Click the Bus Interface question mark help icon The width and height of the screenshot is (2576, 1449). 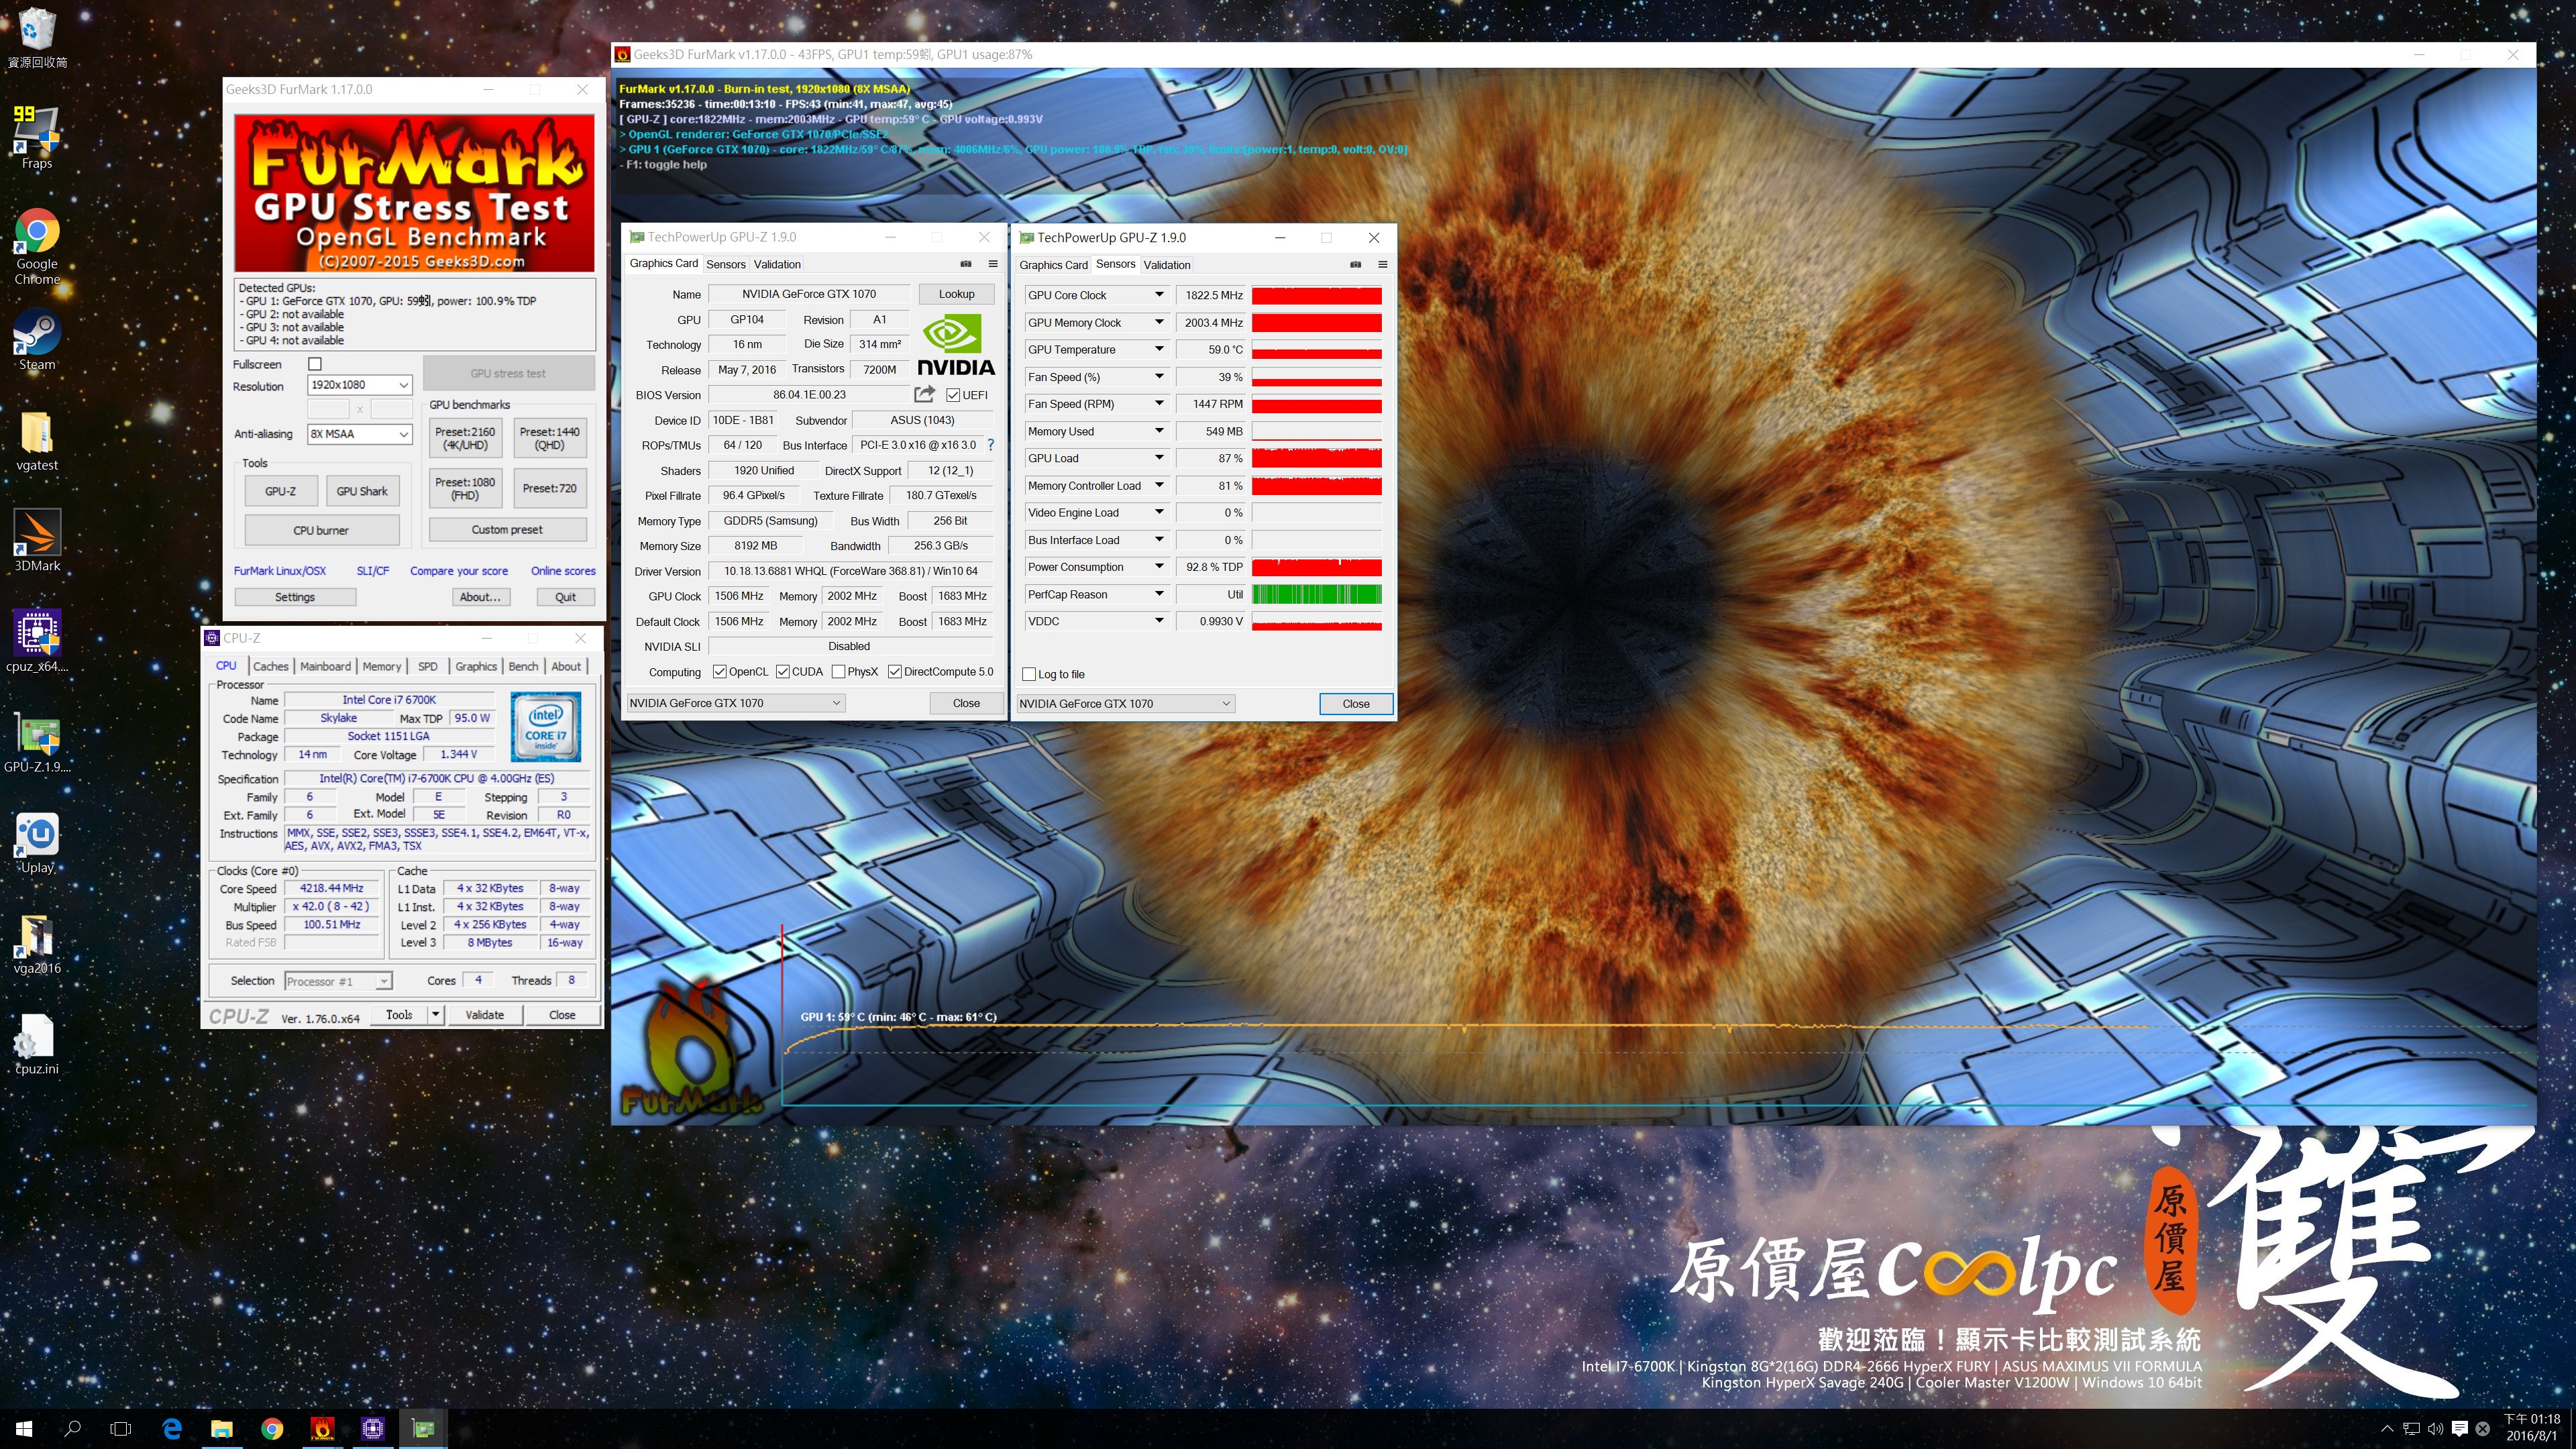tap(990, 445)
